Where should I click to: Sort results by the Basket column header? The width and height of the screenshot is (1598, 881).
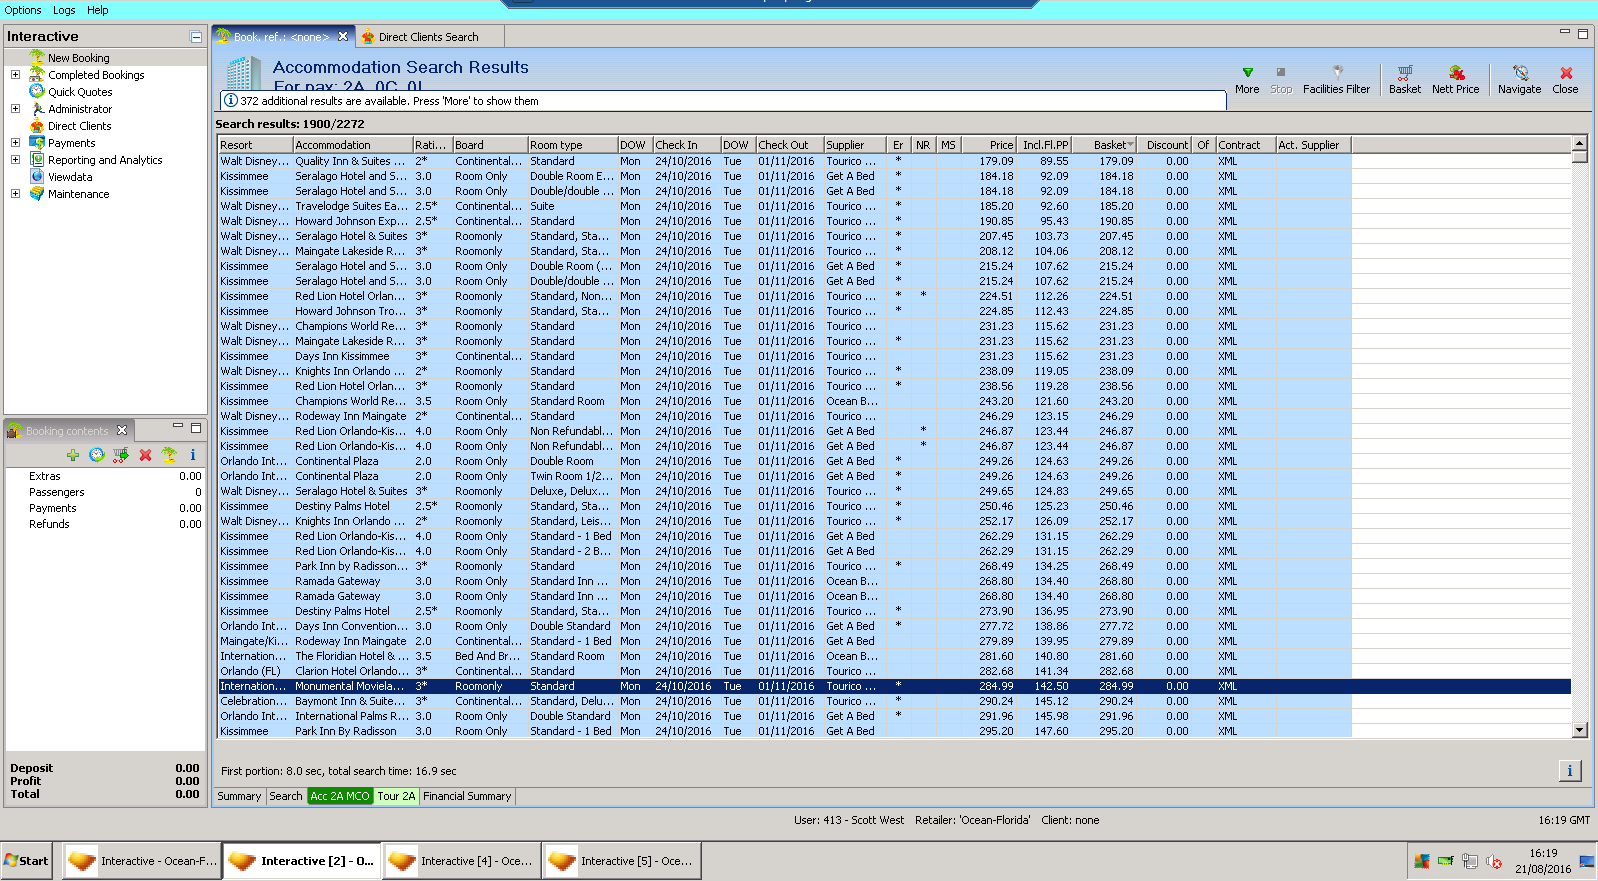(1105, 145)
